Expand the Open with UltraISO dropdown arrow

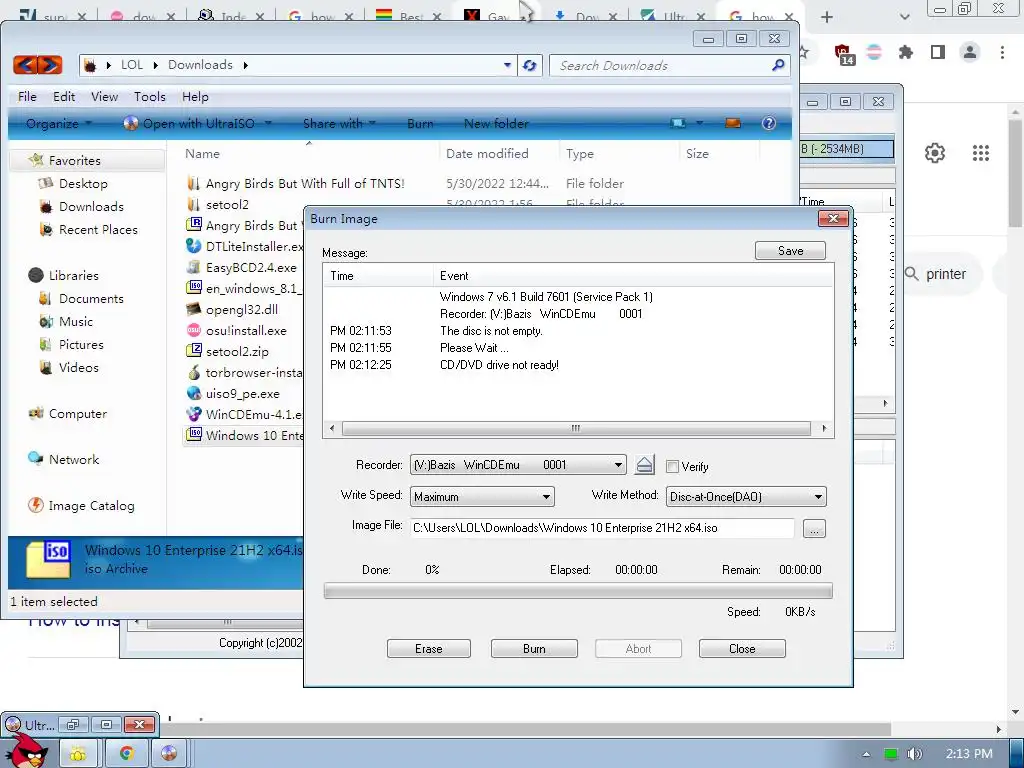tap(268, 123)
